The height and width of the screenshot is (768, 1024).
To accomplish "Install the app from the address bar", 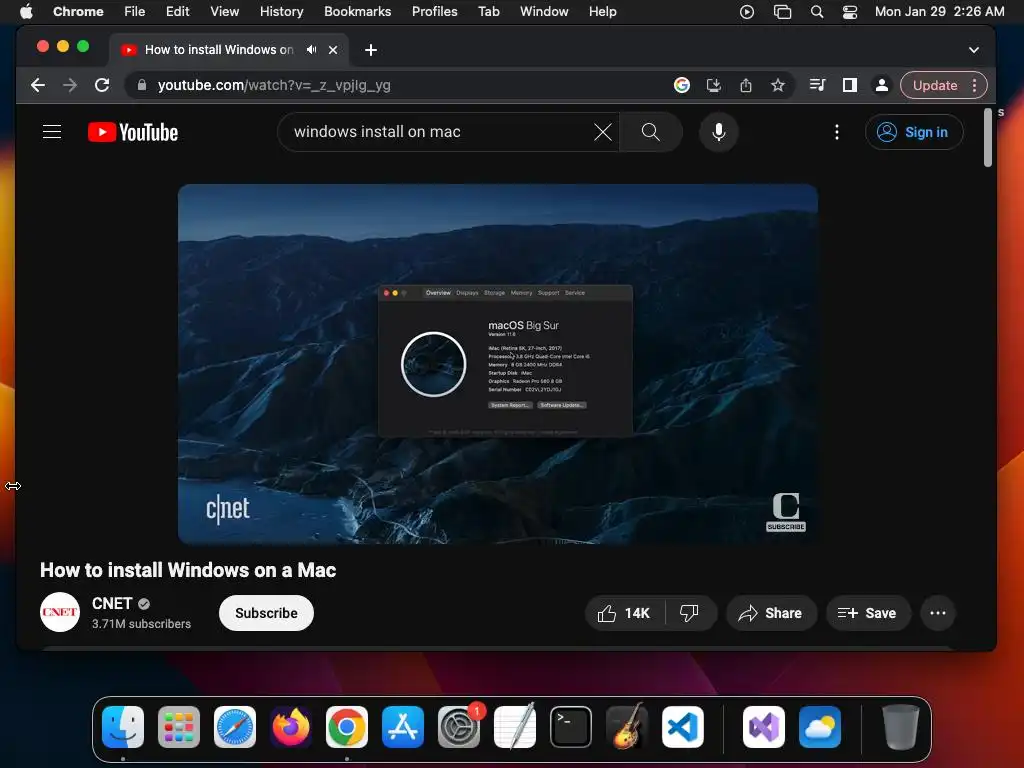I will pyautogui.click(x=714, y=85).
